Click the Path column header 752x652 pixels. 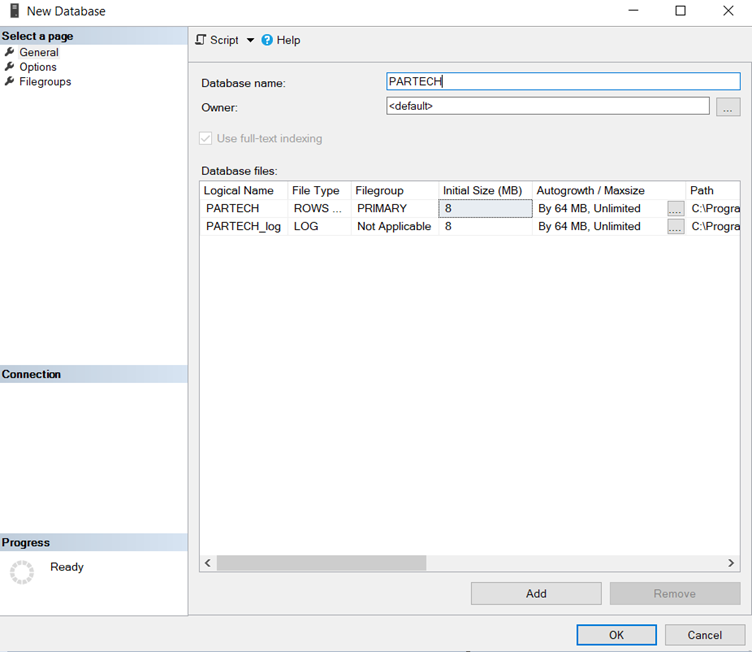pyautogui.click(x=713, y=190)
